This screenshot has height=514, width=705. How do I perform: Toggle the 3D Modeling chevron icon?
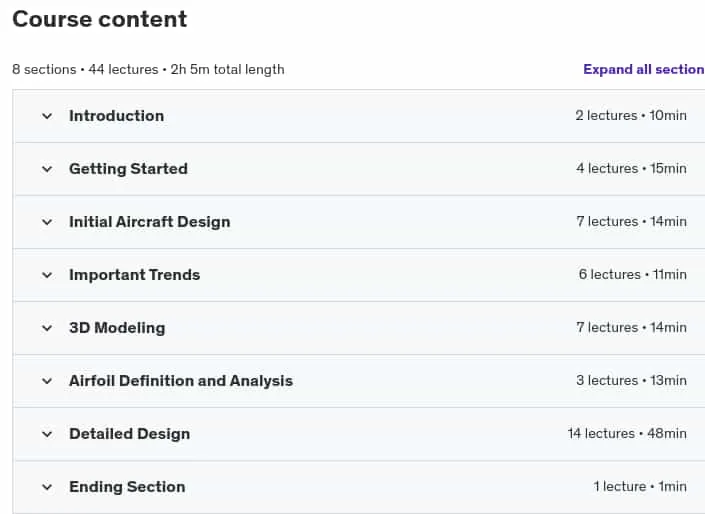pyautogui.click(x=47, y=328)
